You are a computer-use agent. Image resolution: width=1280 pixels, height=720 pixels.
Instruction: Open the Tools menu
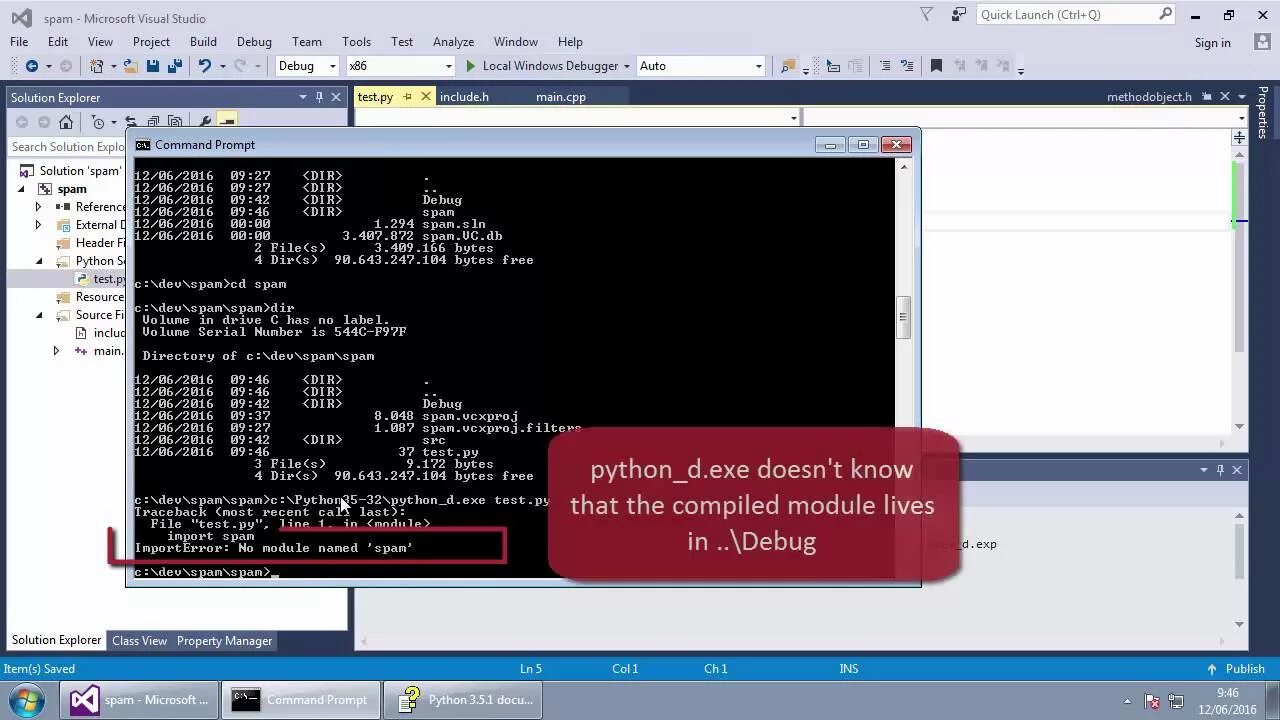tap(356, 42)
